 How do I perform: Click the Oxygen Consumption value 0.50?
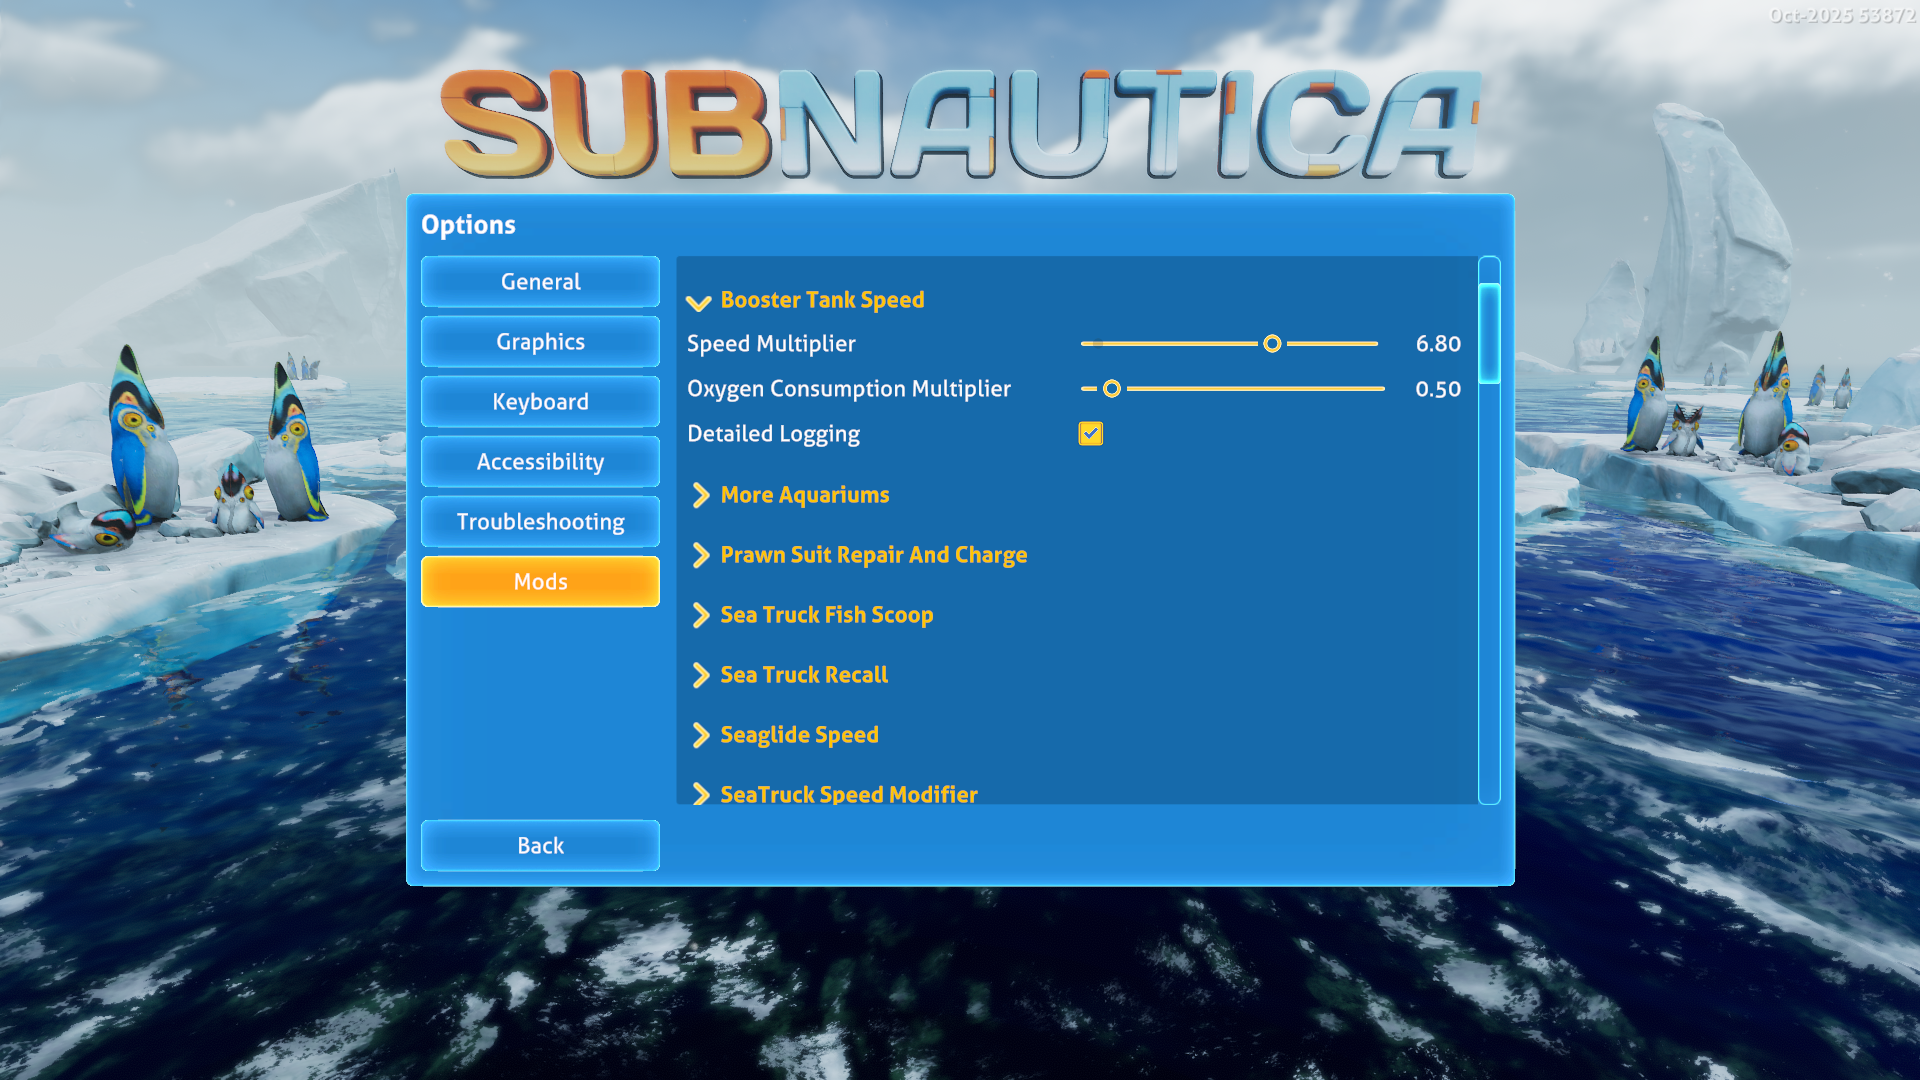coord(1438,389)
